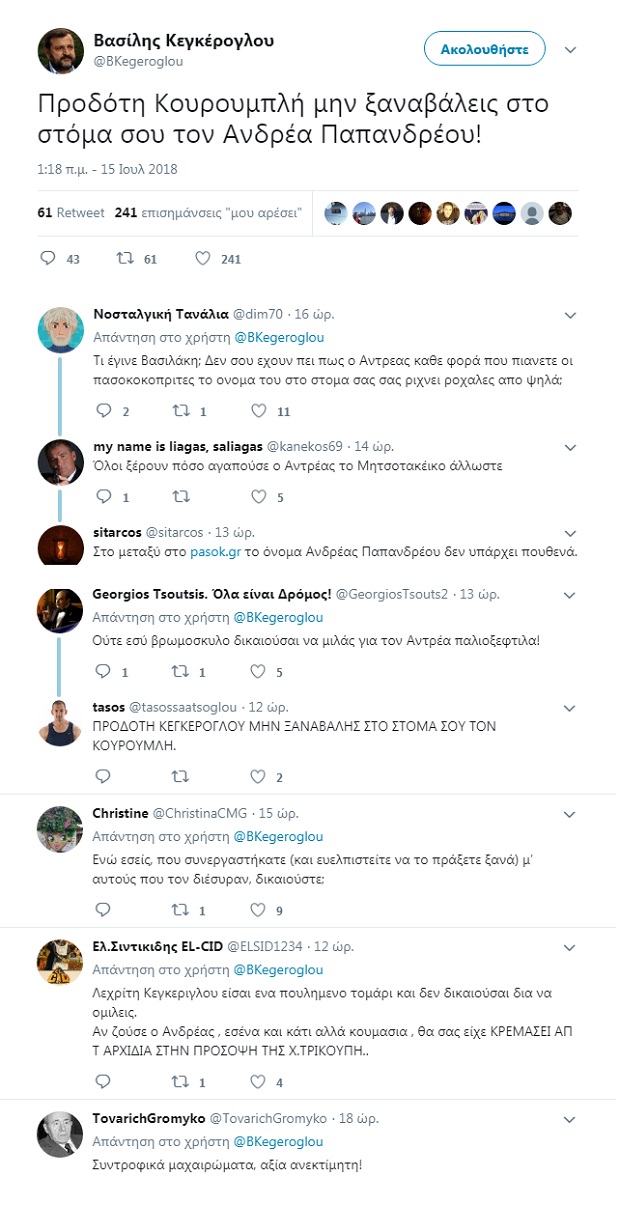
Task: Reply to Christine's comment
Action: (x=103, y=910)
